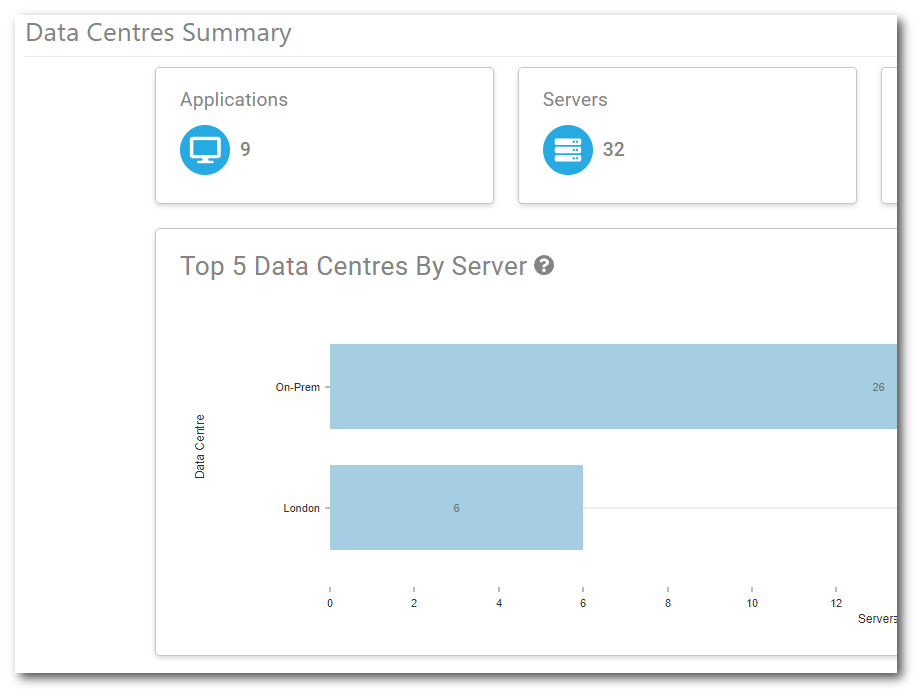Click the 0 tick on the x-axis
The width and height of the screenshot is (922, 698).
[330, 603]
